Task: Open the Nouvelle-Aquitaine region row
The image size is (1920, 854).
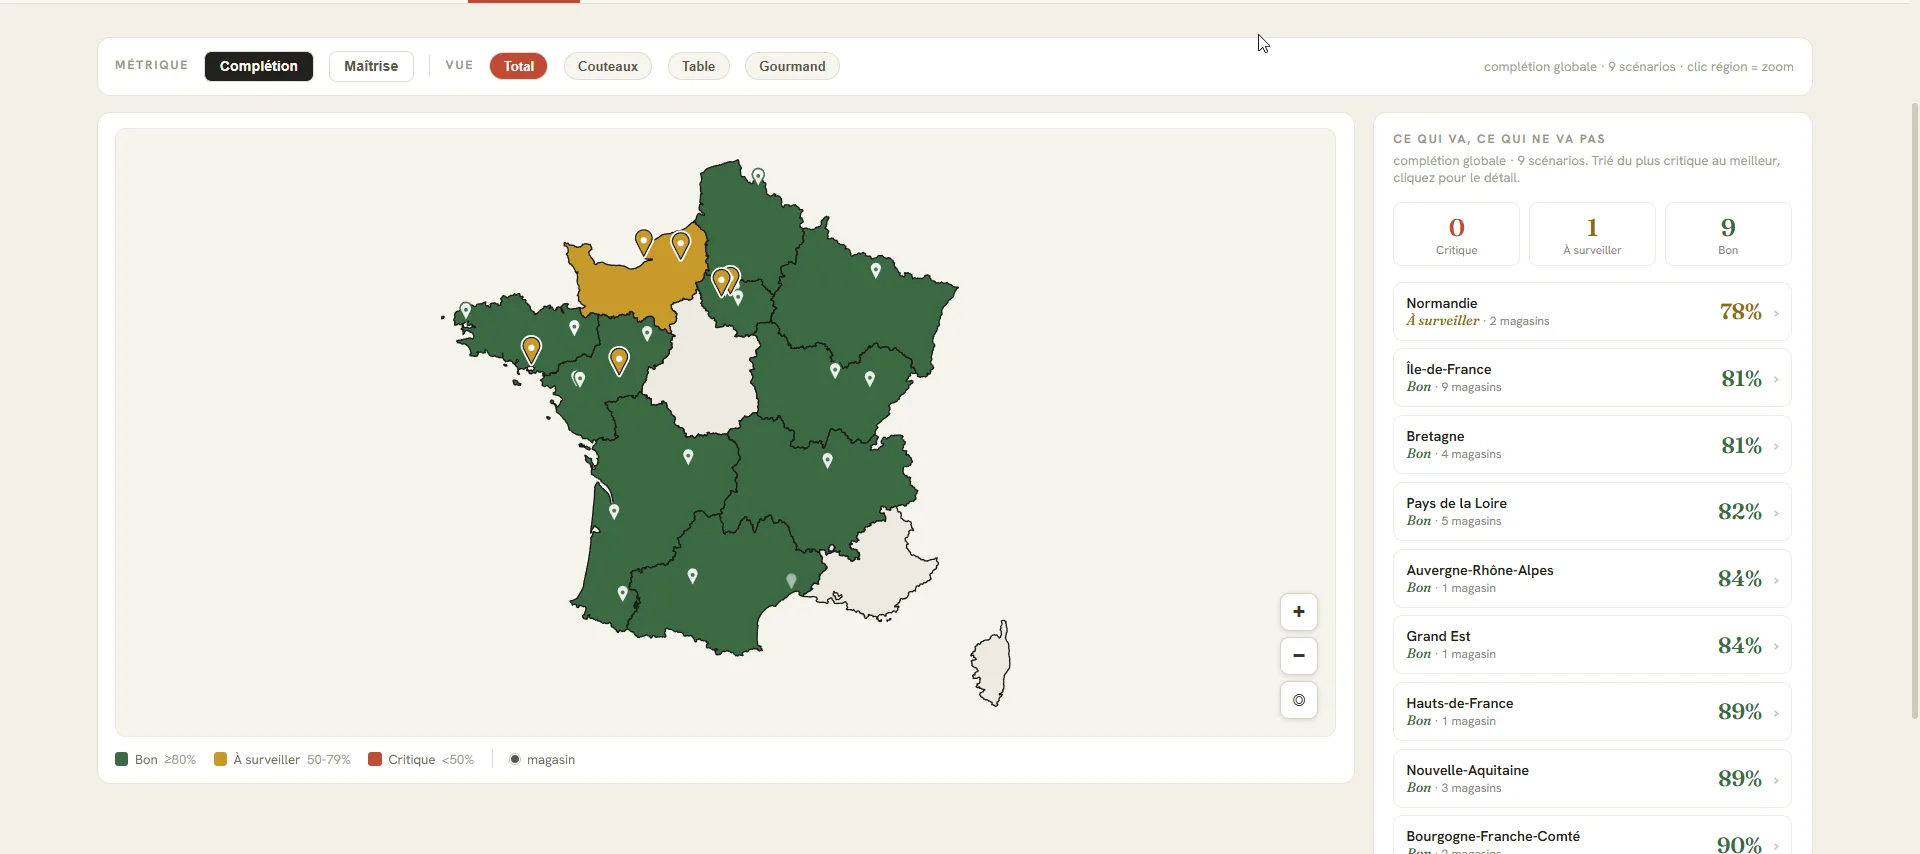Action: point(1592,778)
